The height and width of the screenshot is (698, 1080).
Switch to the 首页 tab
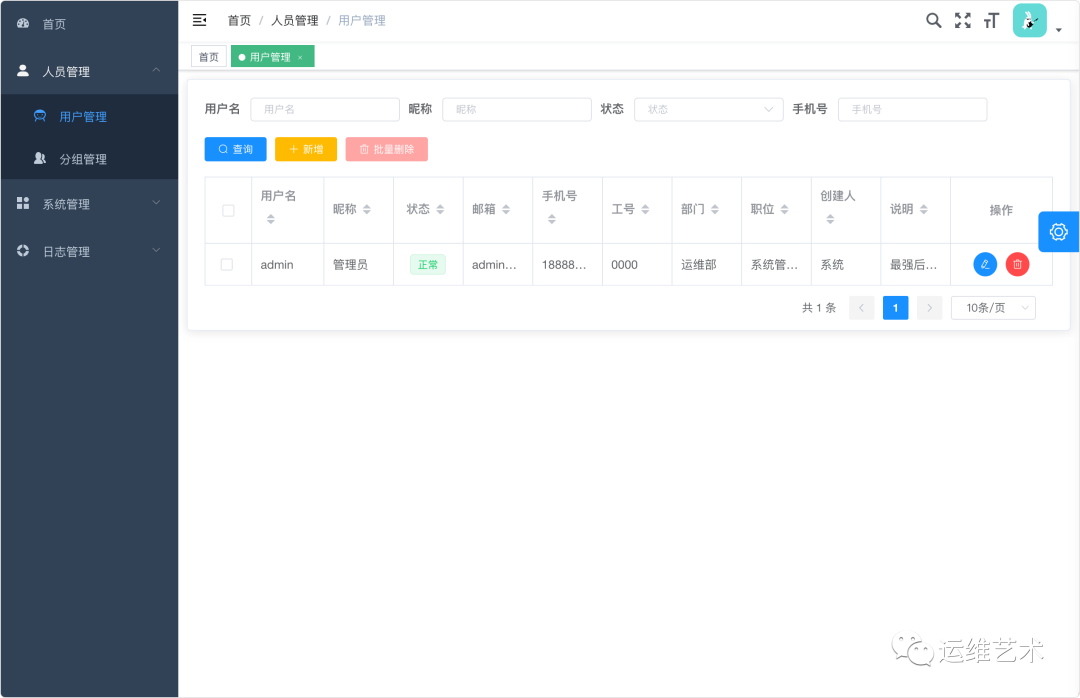click(208, 56)
